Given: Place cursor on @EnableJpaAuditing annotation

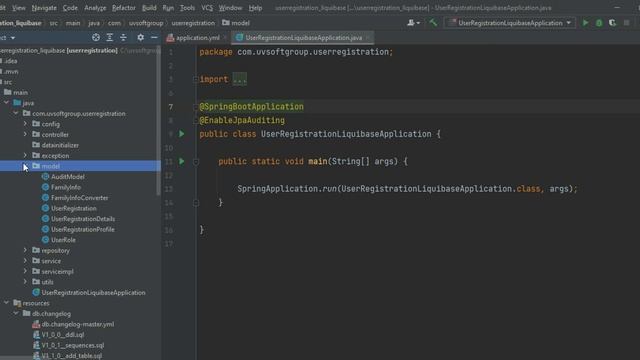Looking at the screenshot, I should click(242, 120).
